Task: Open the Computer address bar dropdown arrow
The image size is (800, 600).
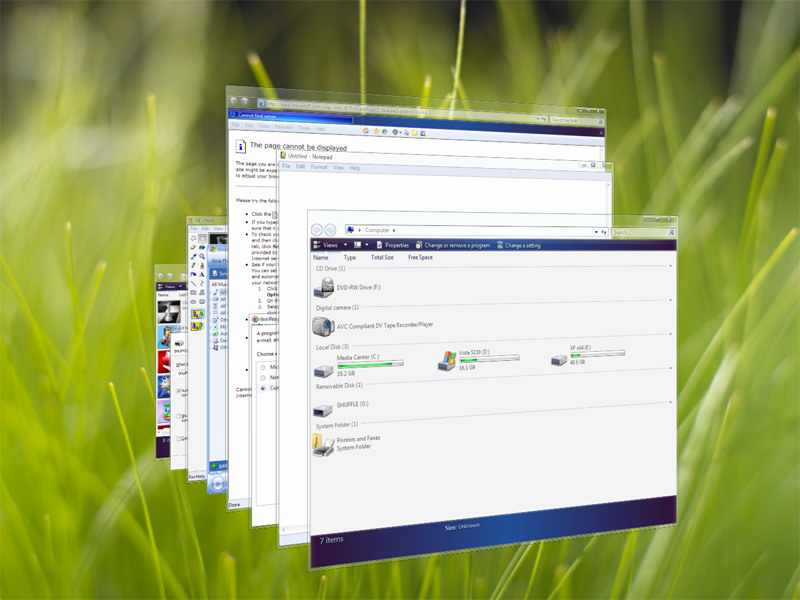Action: [596, 232]
